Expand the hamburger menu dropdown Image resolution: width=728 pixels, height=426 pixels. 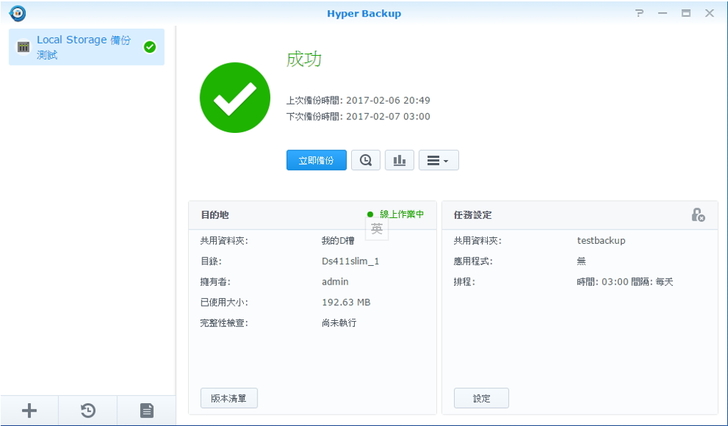(437, 160)
